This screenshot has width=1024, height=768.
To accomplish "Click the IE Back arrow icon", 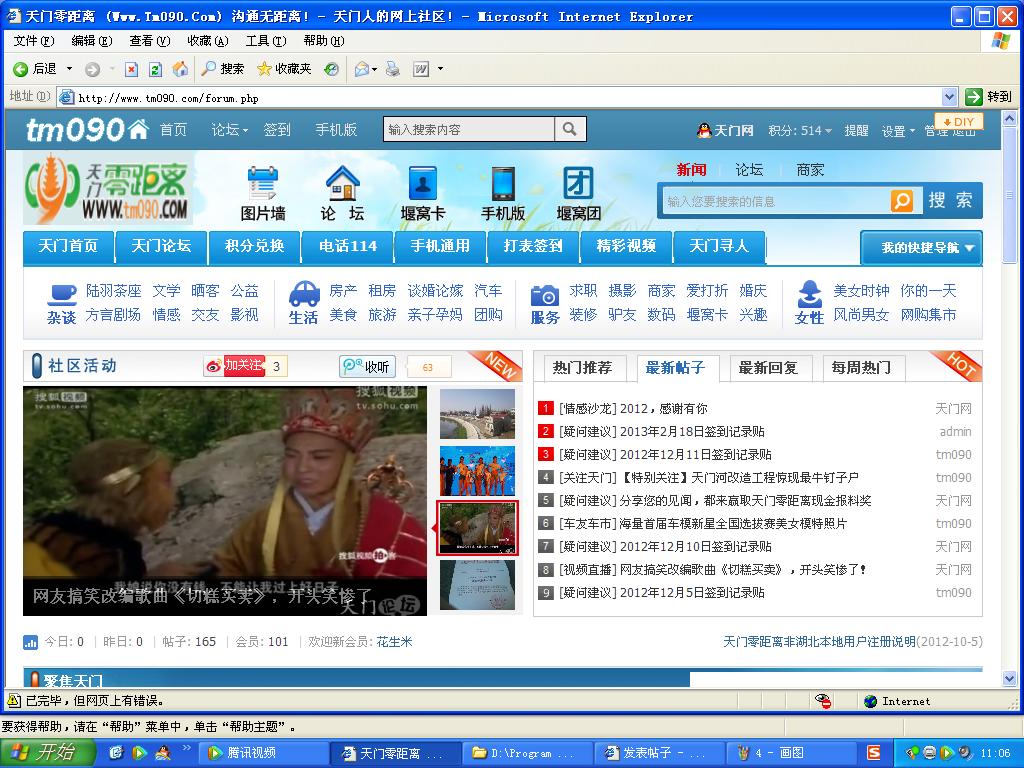I will point(20,69).
